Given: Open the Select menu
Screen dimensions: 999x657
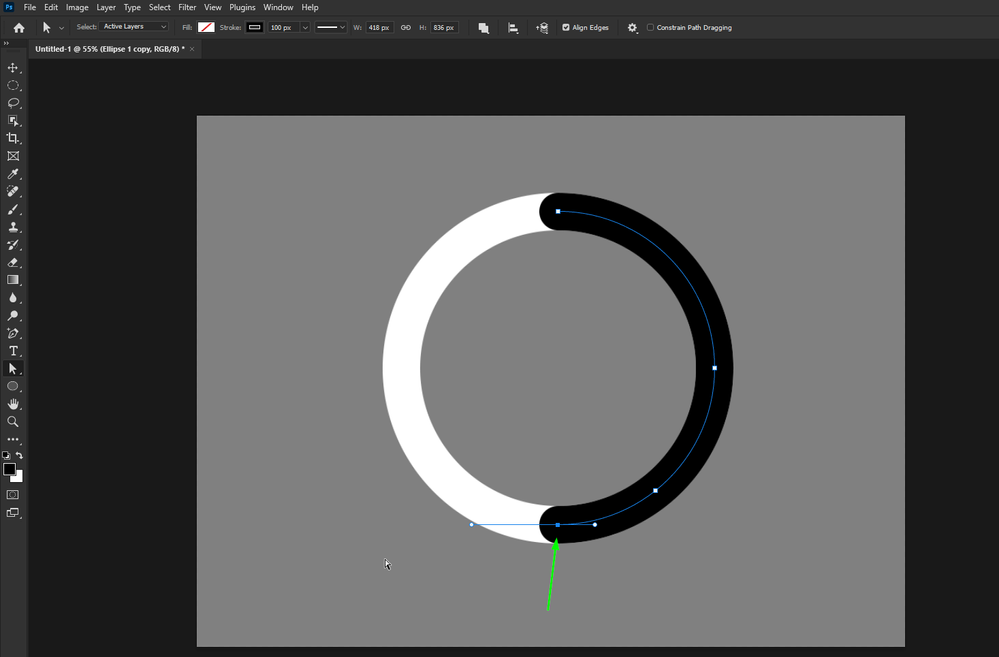Looking at the screenshot, I should coord(159,8).
